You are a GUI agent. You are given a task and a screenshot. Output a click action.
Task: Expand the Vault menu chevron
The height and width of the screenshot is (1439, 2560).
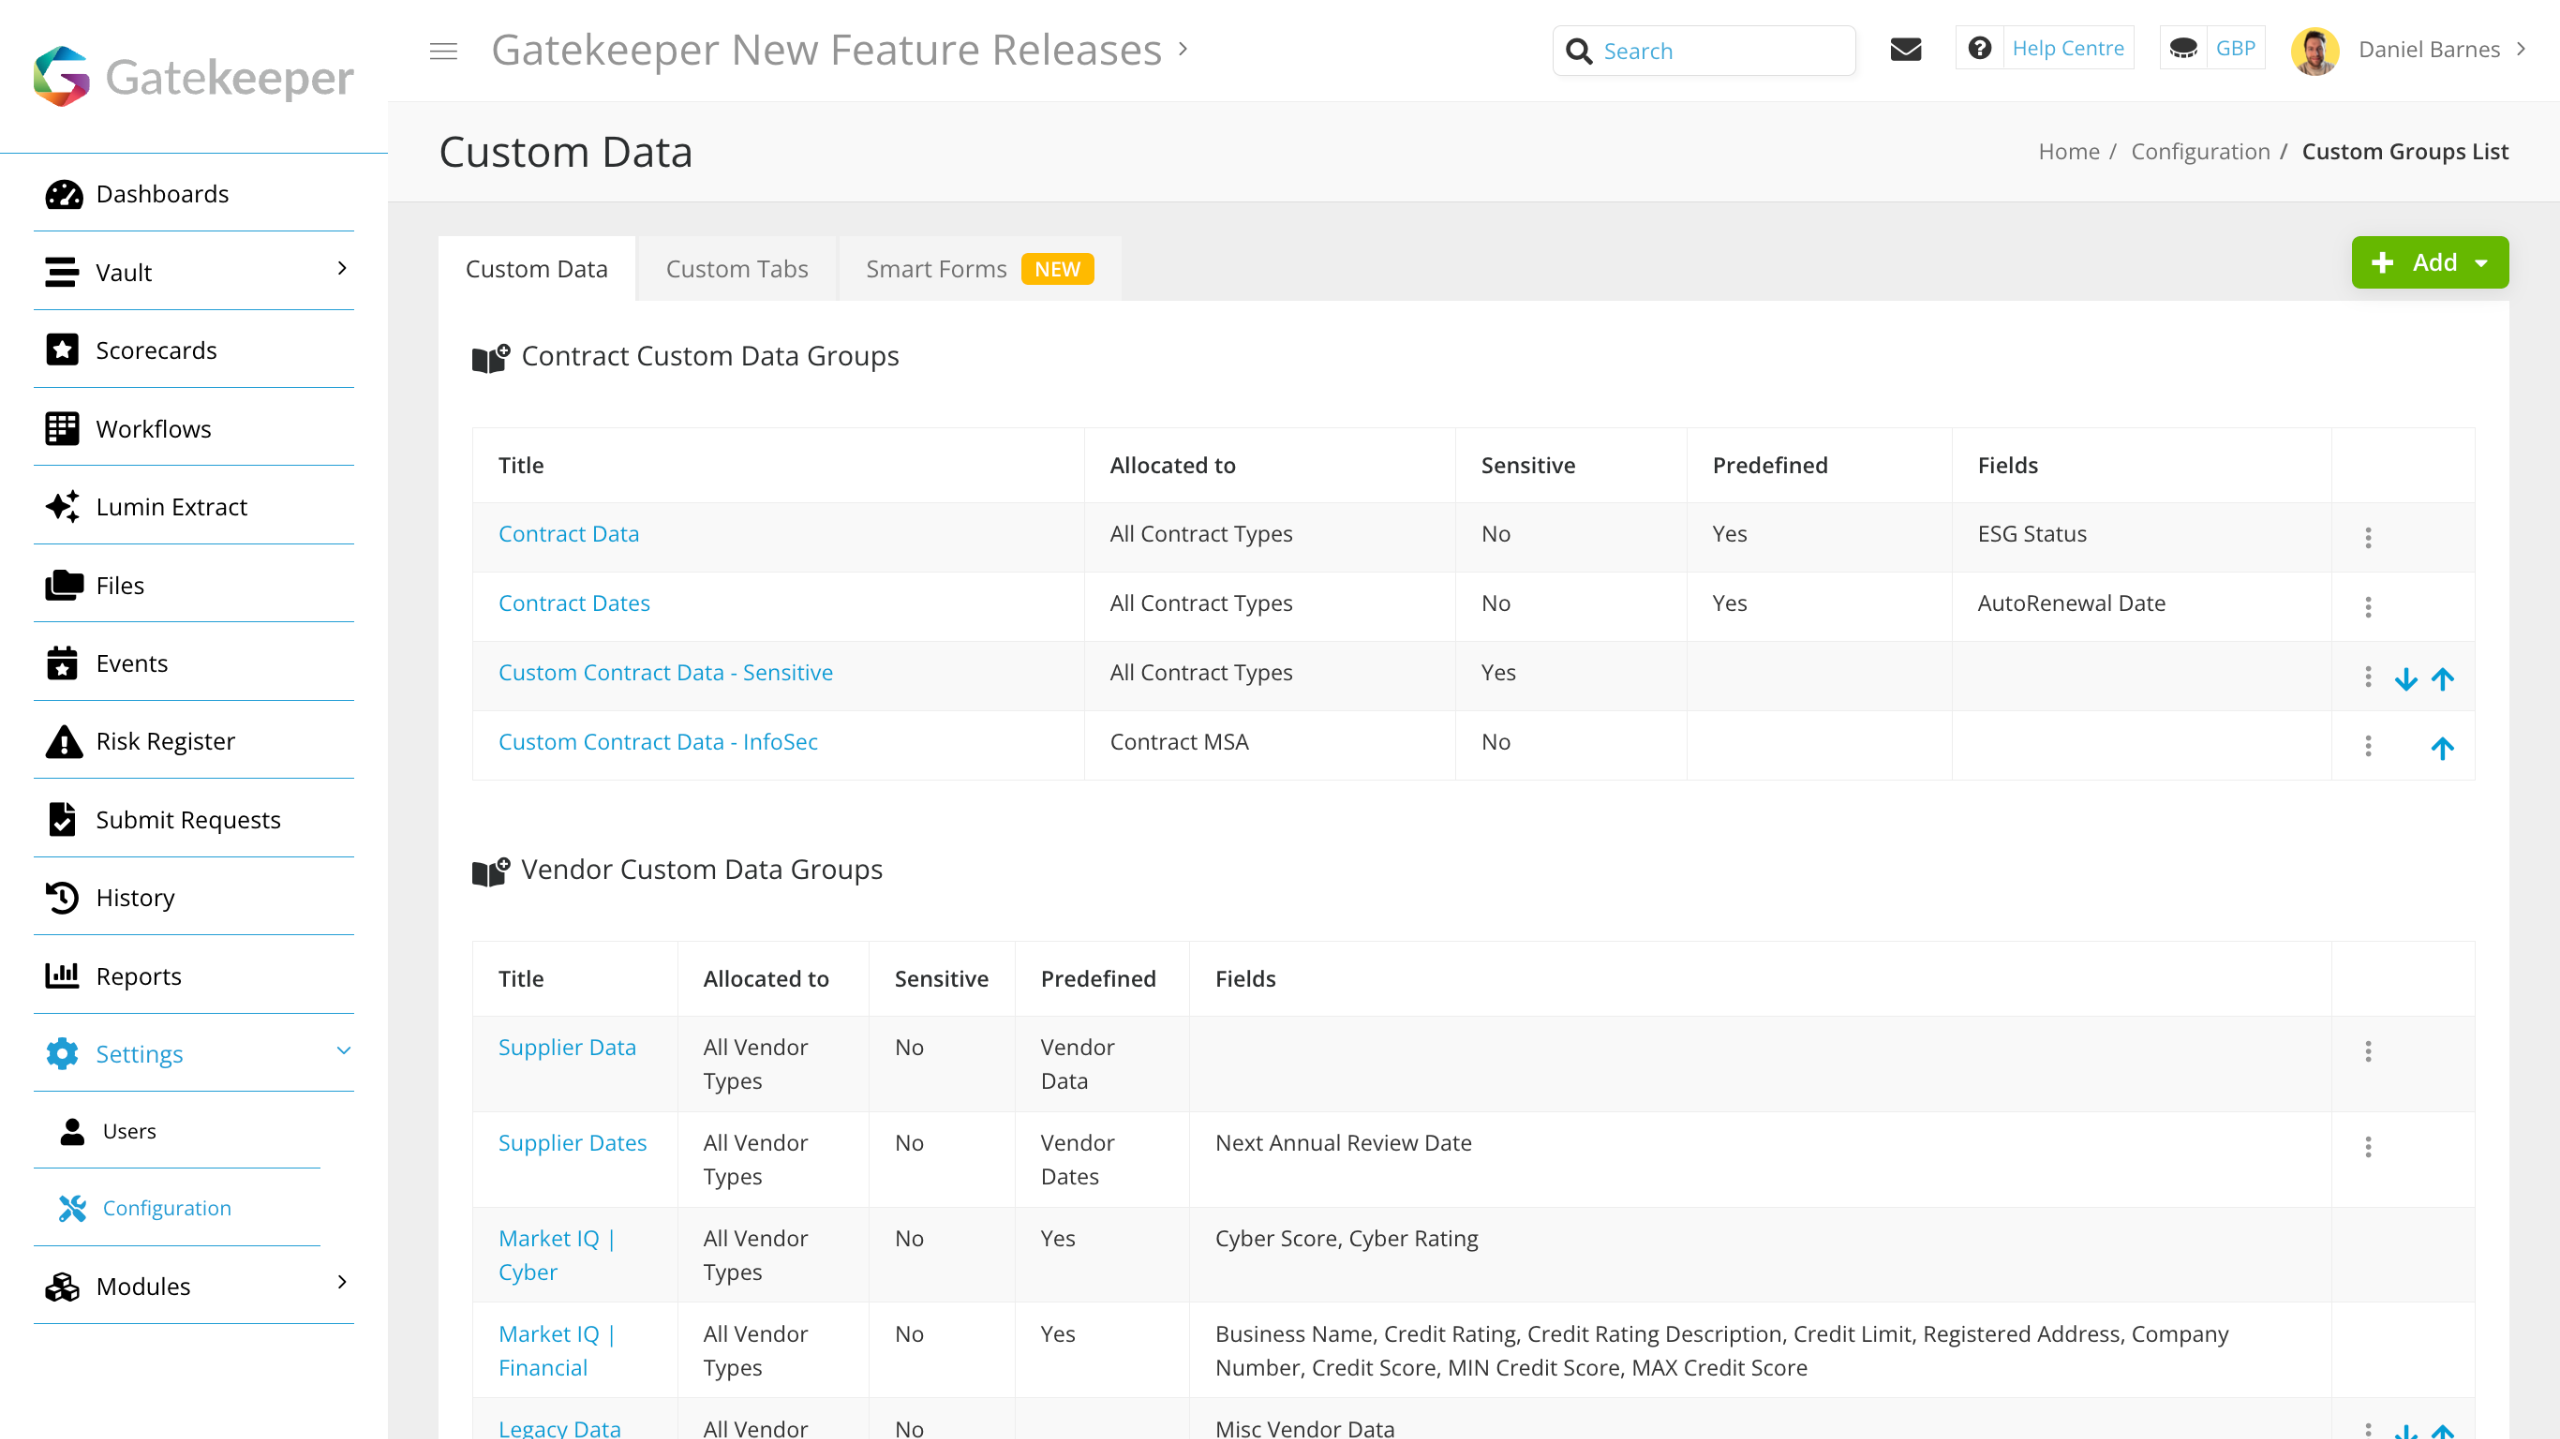pyautogui.click(x=342, y=269)
